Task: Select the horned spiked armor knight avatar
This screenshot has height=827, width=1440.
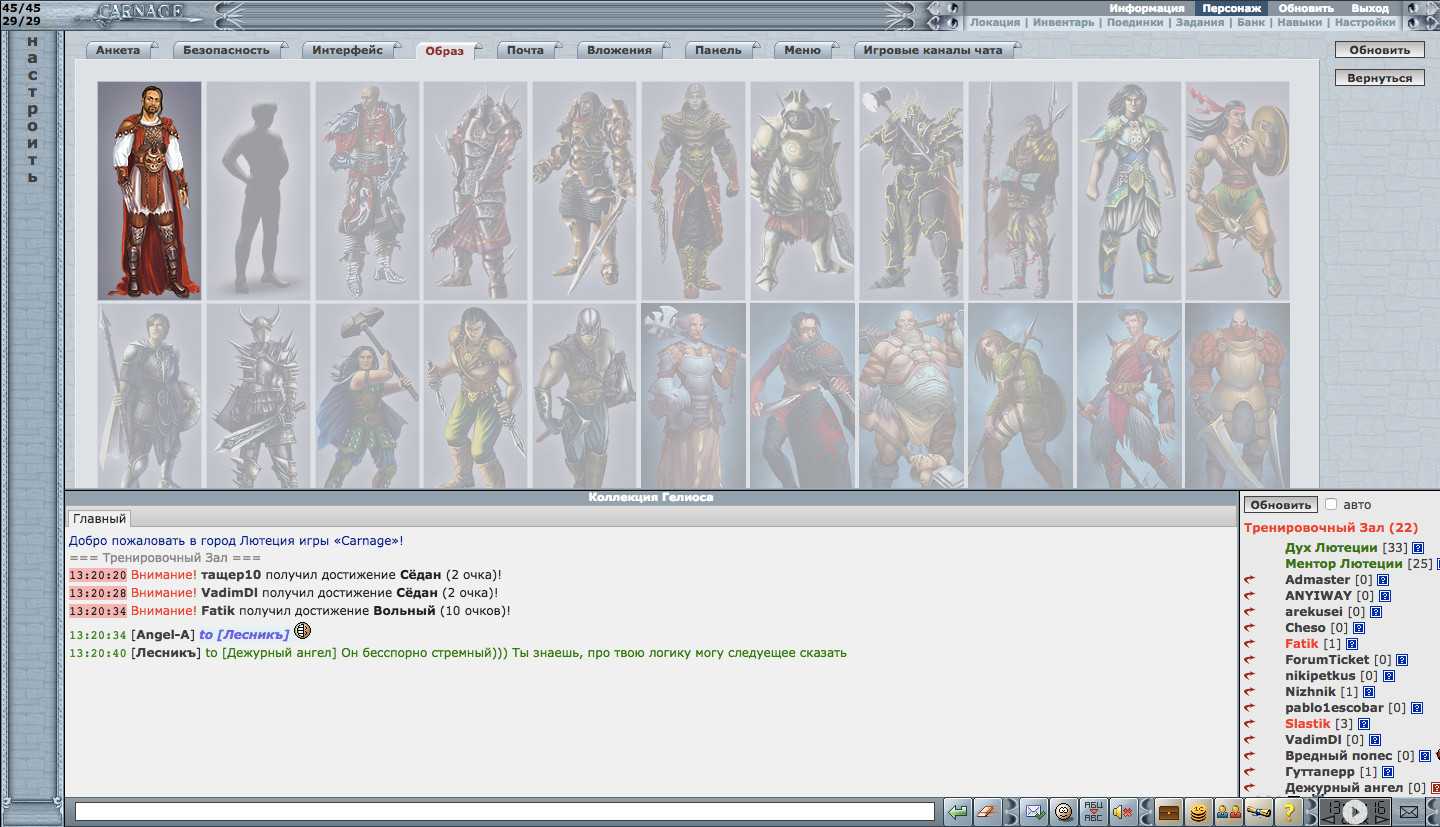Action: click(258, 396)
